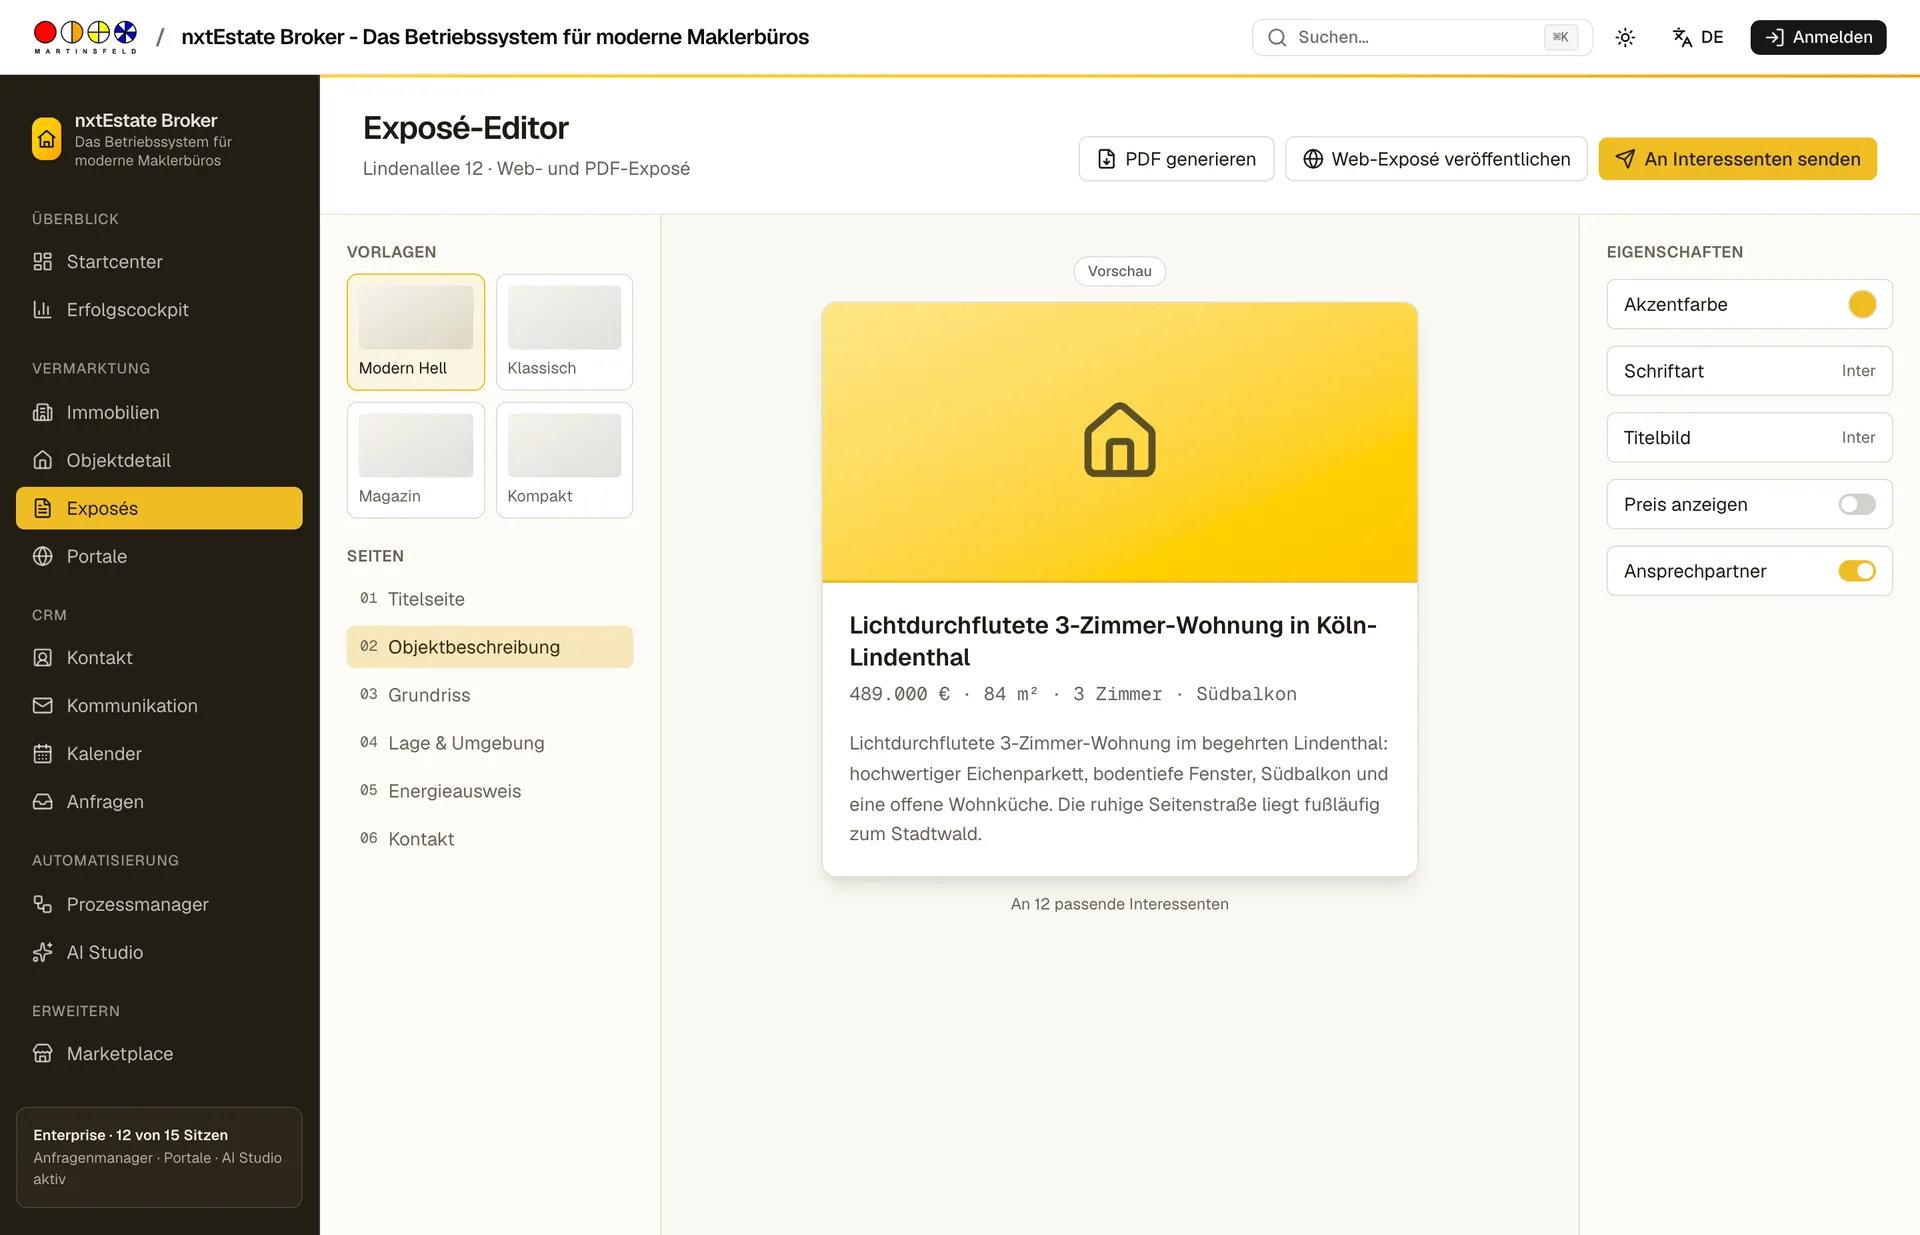This screenshot has height=1235, width=1920.
Task: Open the language selector DE
Action: coord(1698,37)
